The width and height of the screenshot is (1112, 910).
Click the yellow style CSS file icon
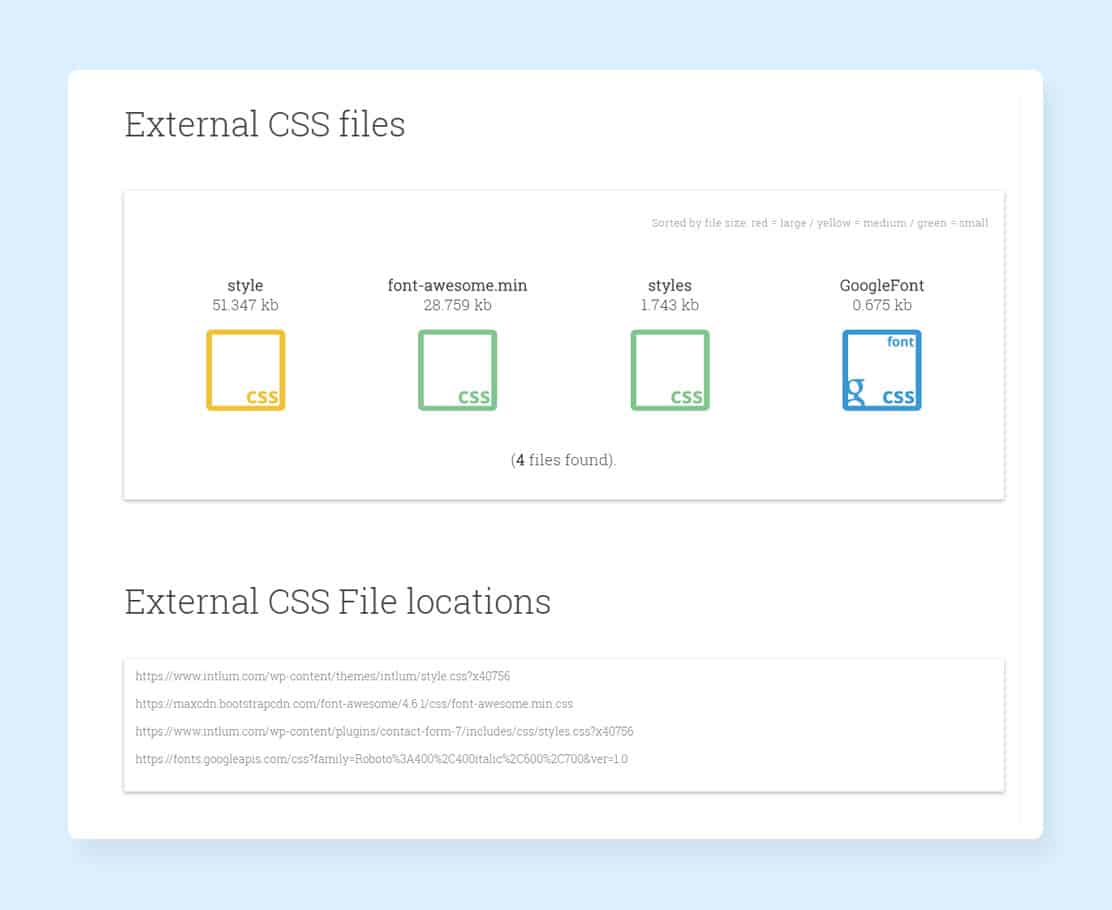(x=246, y=370)
